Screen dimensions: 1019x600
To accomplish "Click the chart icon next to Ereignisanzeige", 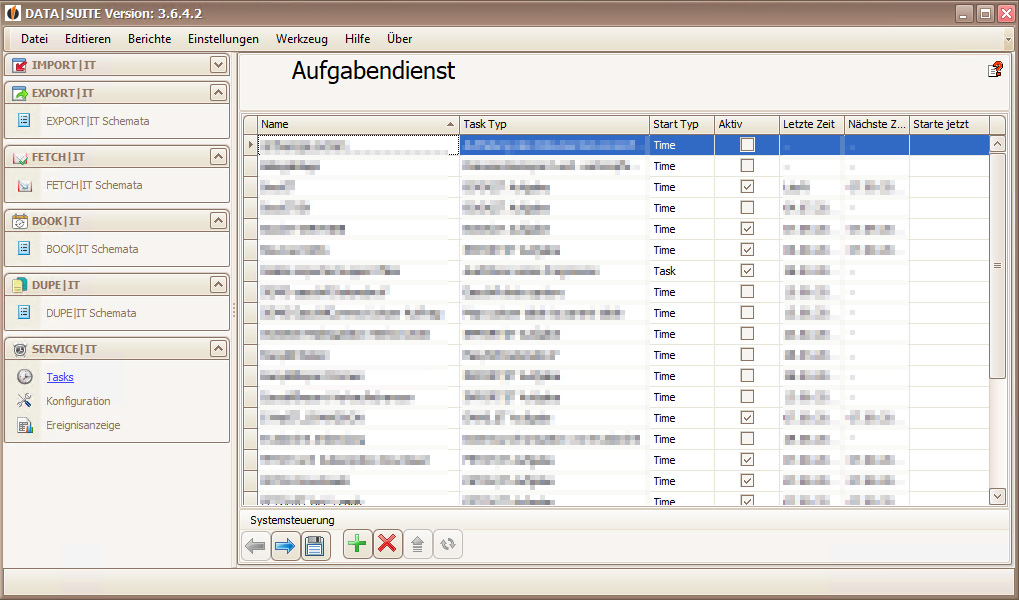I will point(25,425).
